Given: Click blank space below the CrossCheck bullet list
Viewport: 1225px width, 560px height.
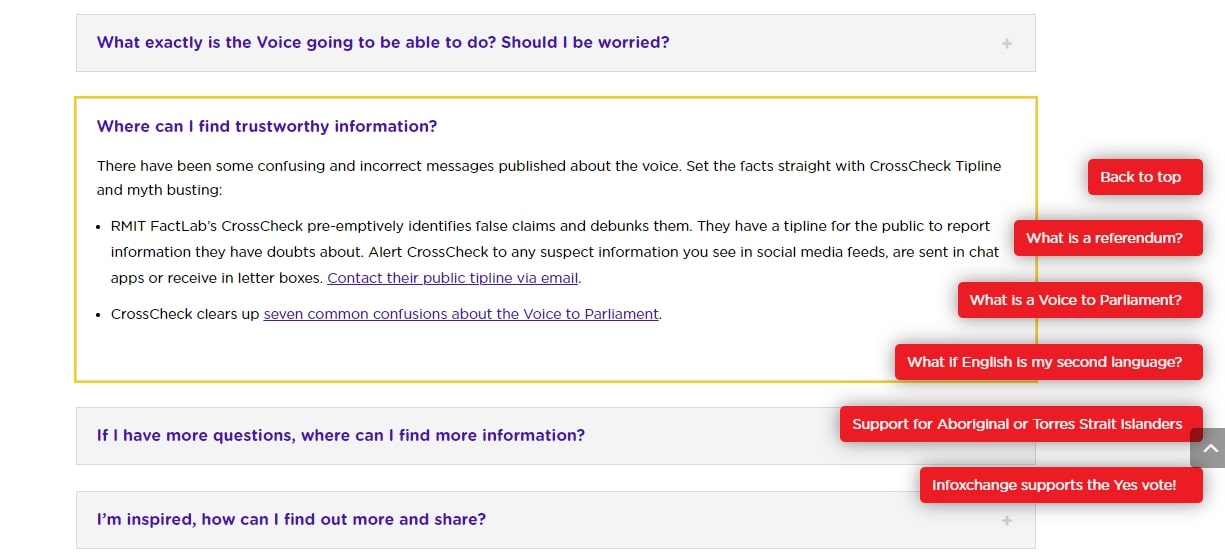Looking at the screenshot, I should (500, 352).
